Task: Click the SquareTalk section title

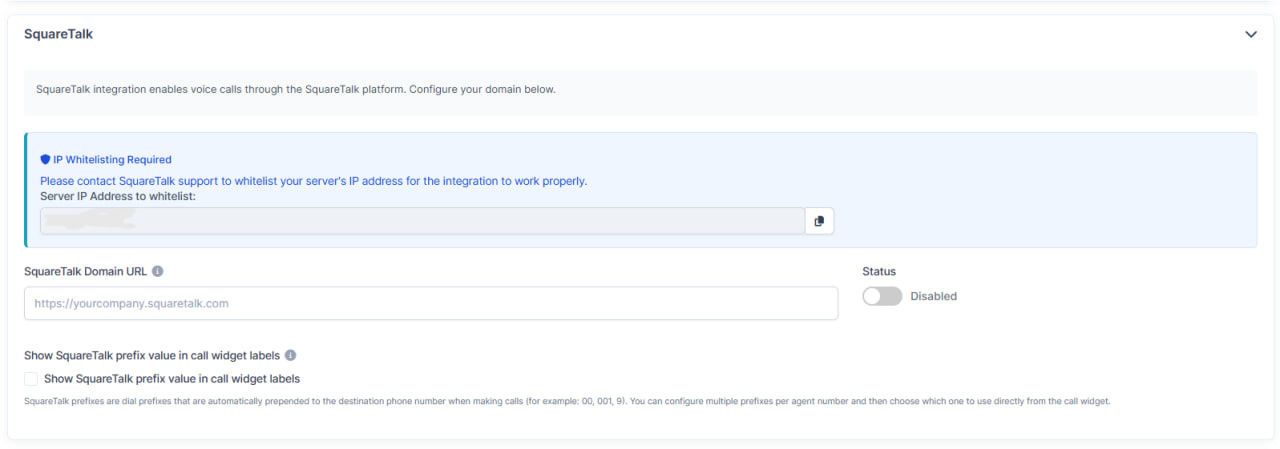Action: pos(58,34)
